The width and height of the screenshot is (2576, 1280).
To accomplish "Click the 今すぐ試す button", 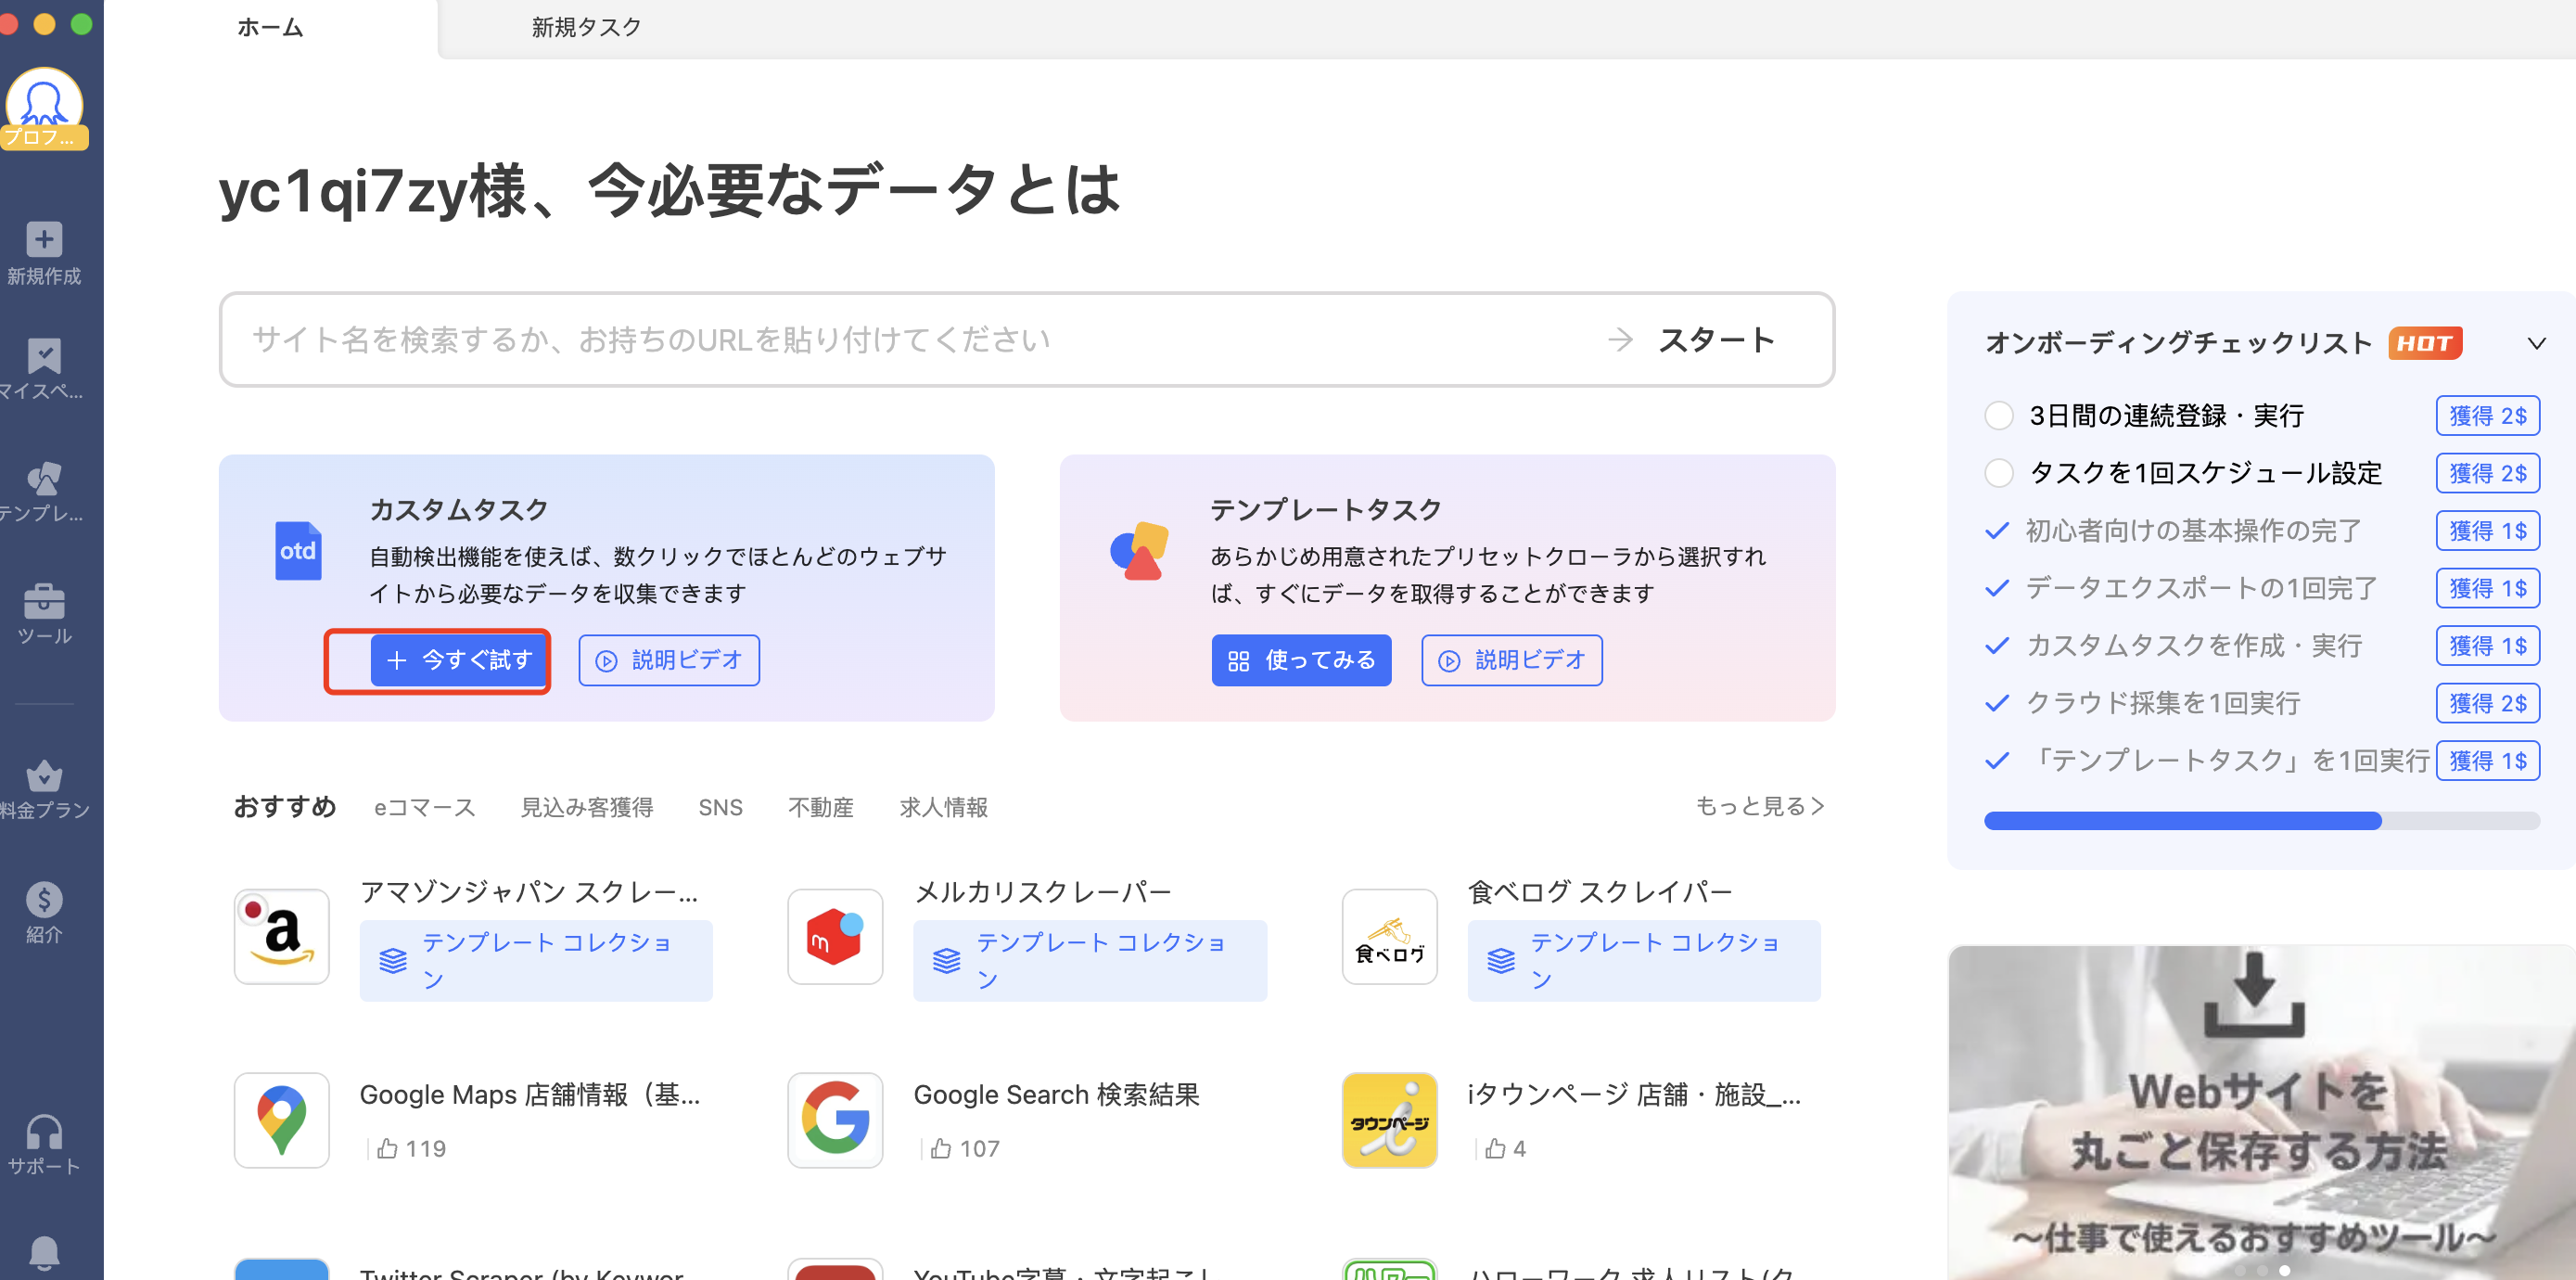I will tap(459, 660).
